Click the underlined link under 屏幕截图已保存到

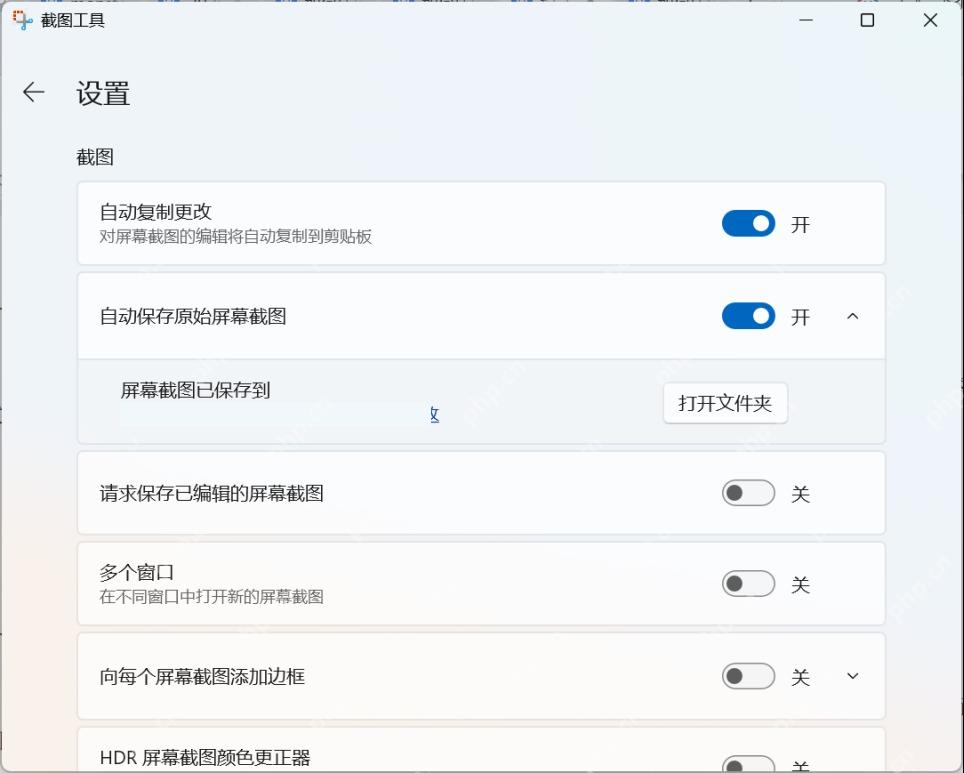435,414
